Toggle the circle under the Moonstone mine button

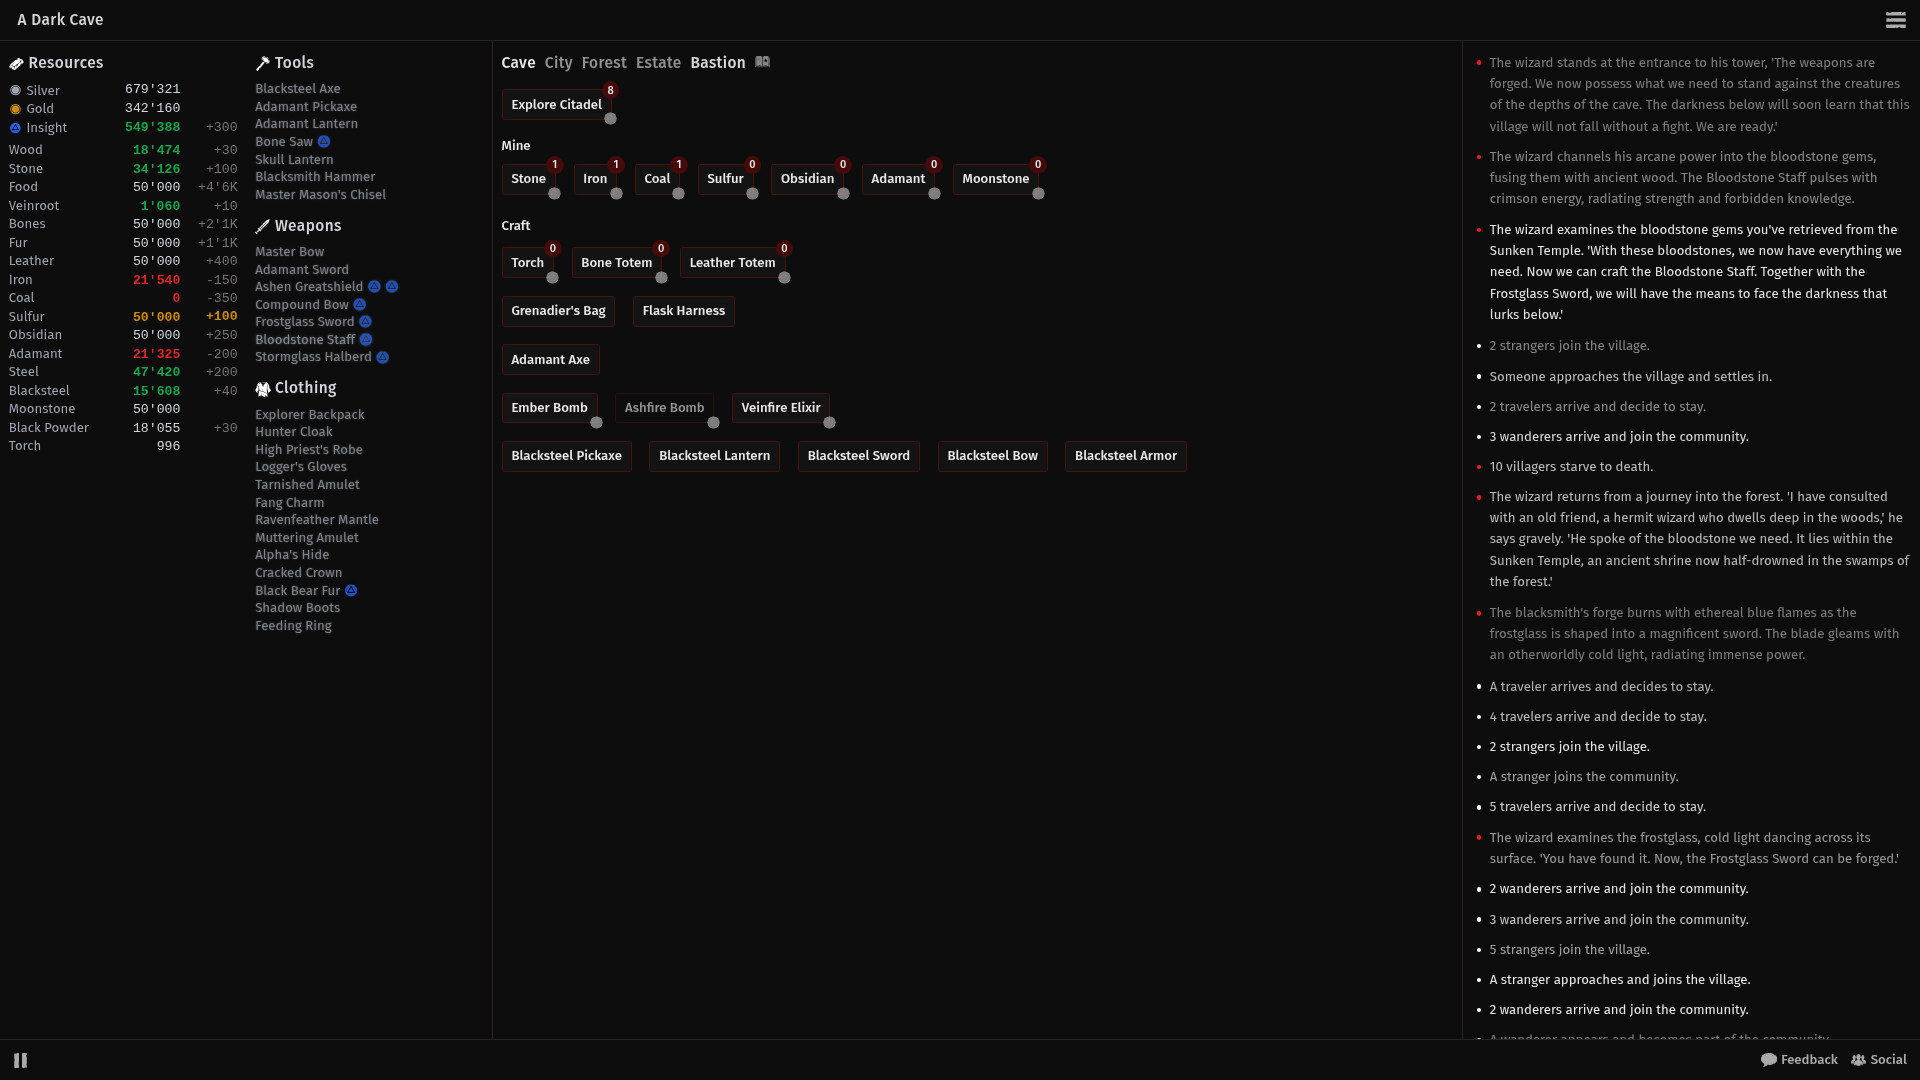click(1038, 194)
